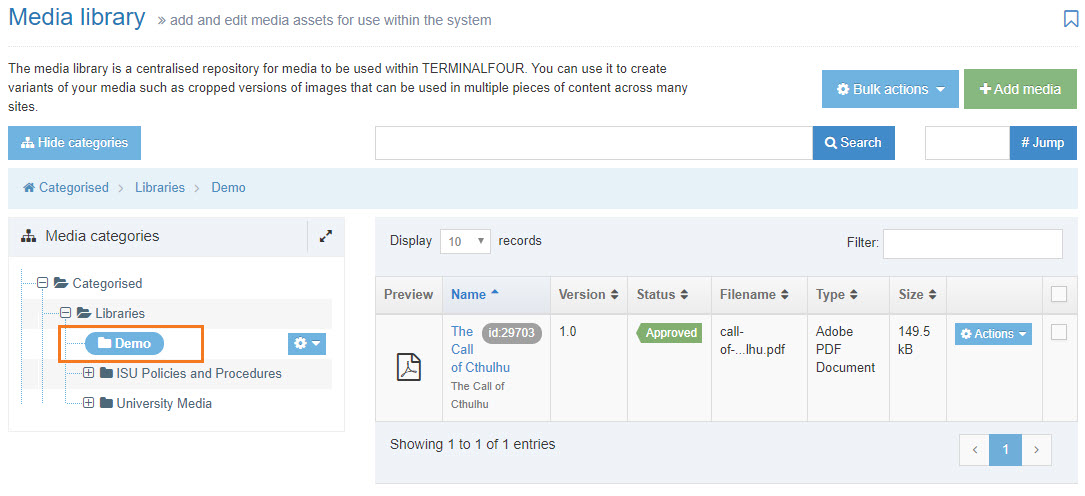The height and width of the screenshot is (496, 1085).
Task: Click the previous page arrow
Action: click(974, 450)
